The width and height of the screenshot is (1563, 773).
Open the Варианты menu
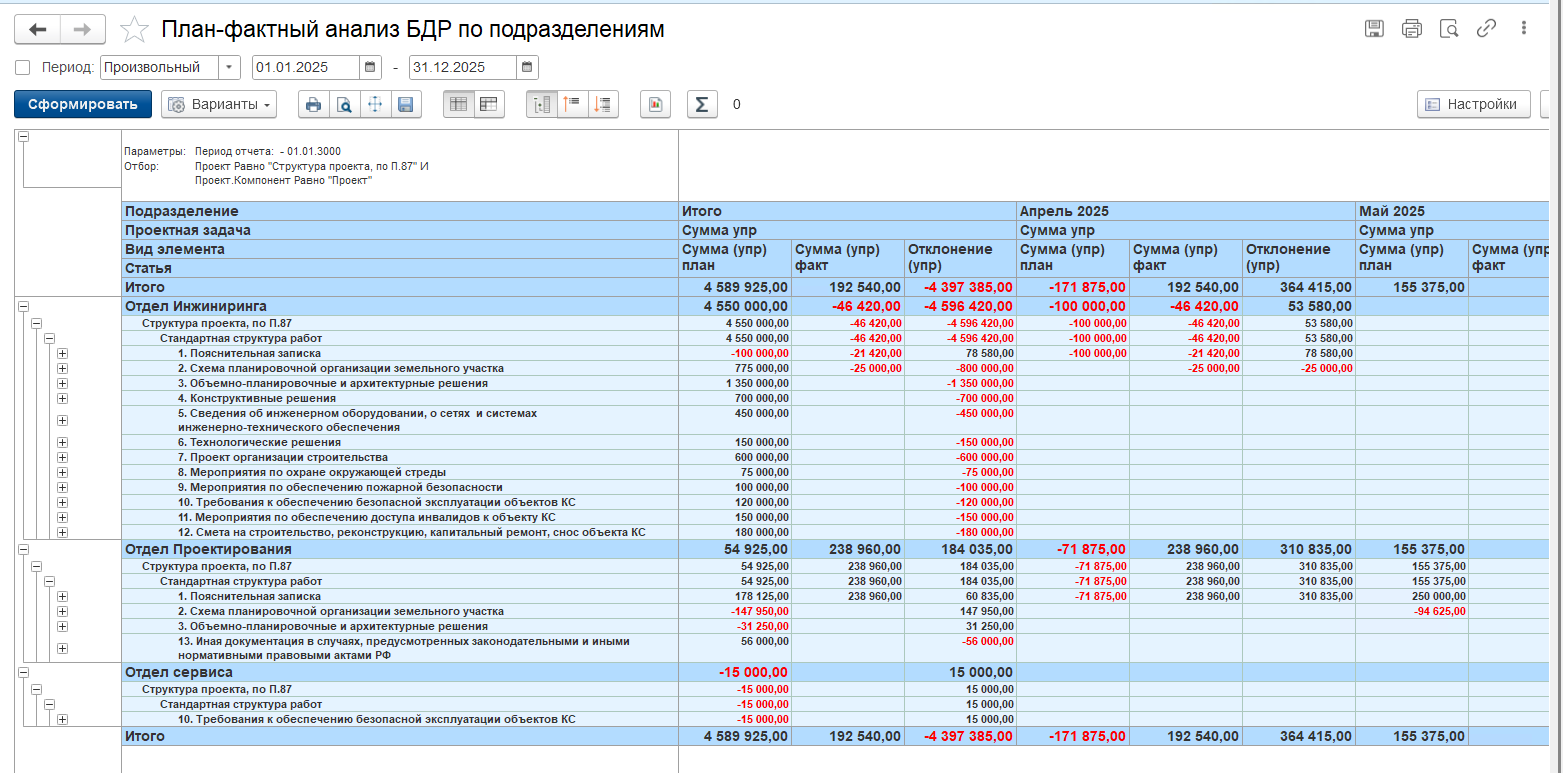pyautogui.click(x=220, y=104)
